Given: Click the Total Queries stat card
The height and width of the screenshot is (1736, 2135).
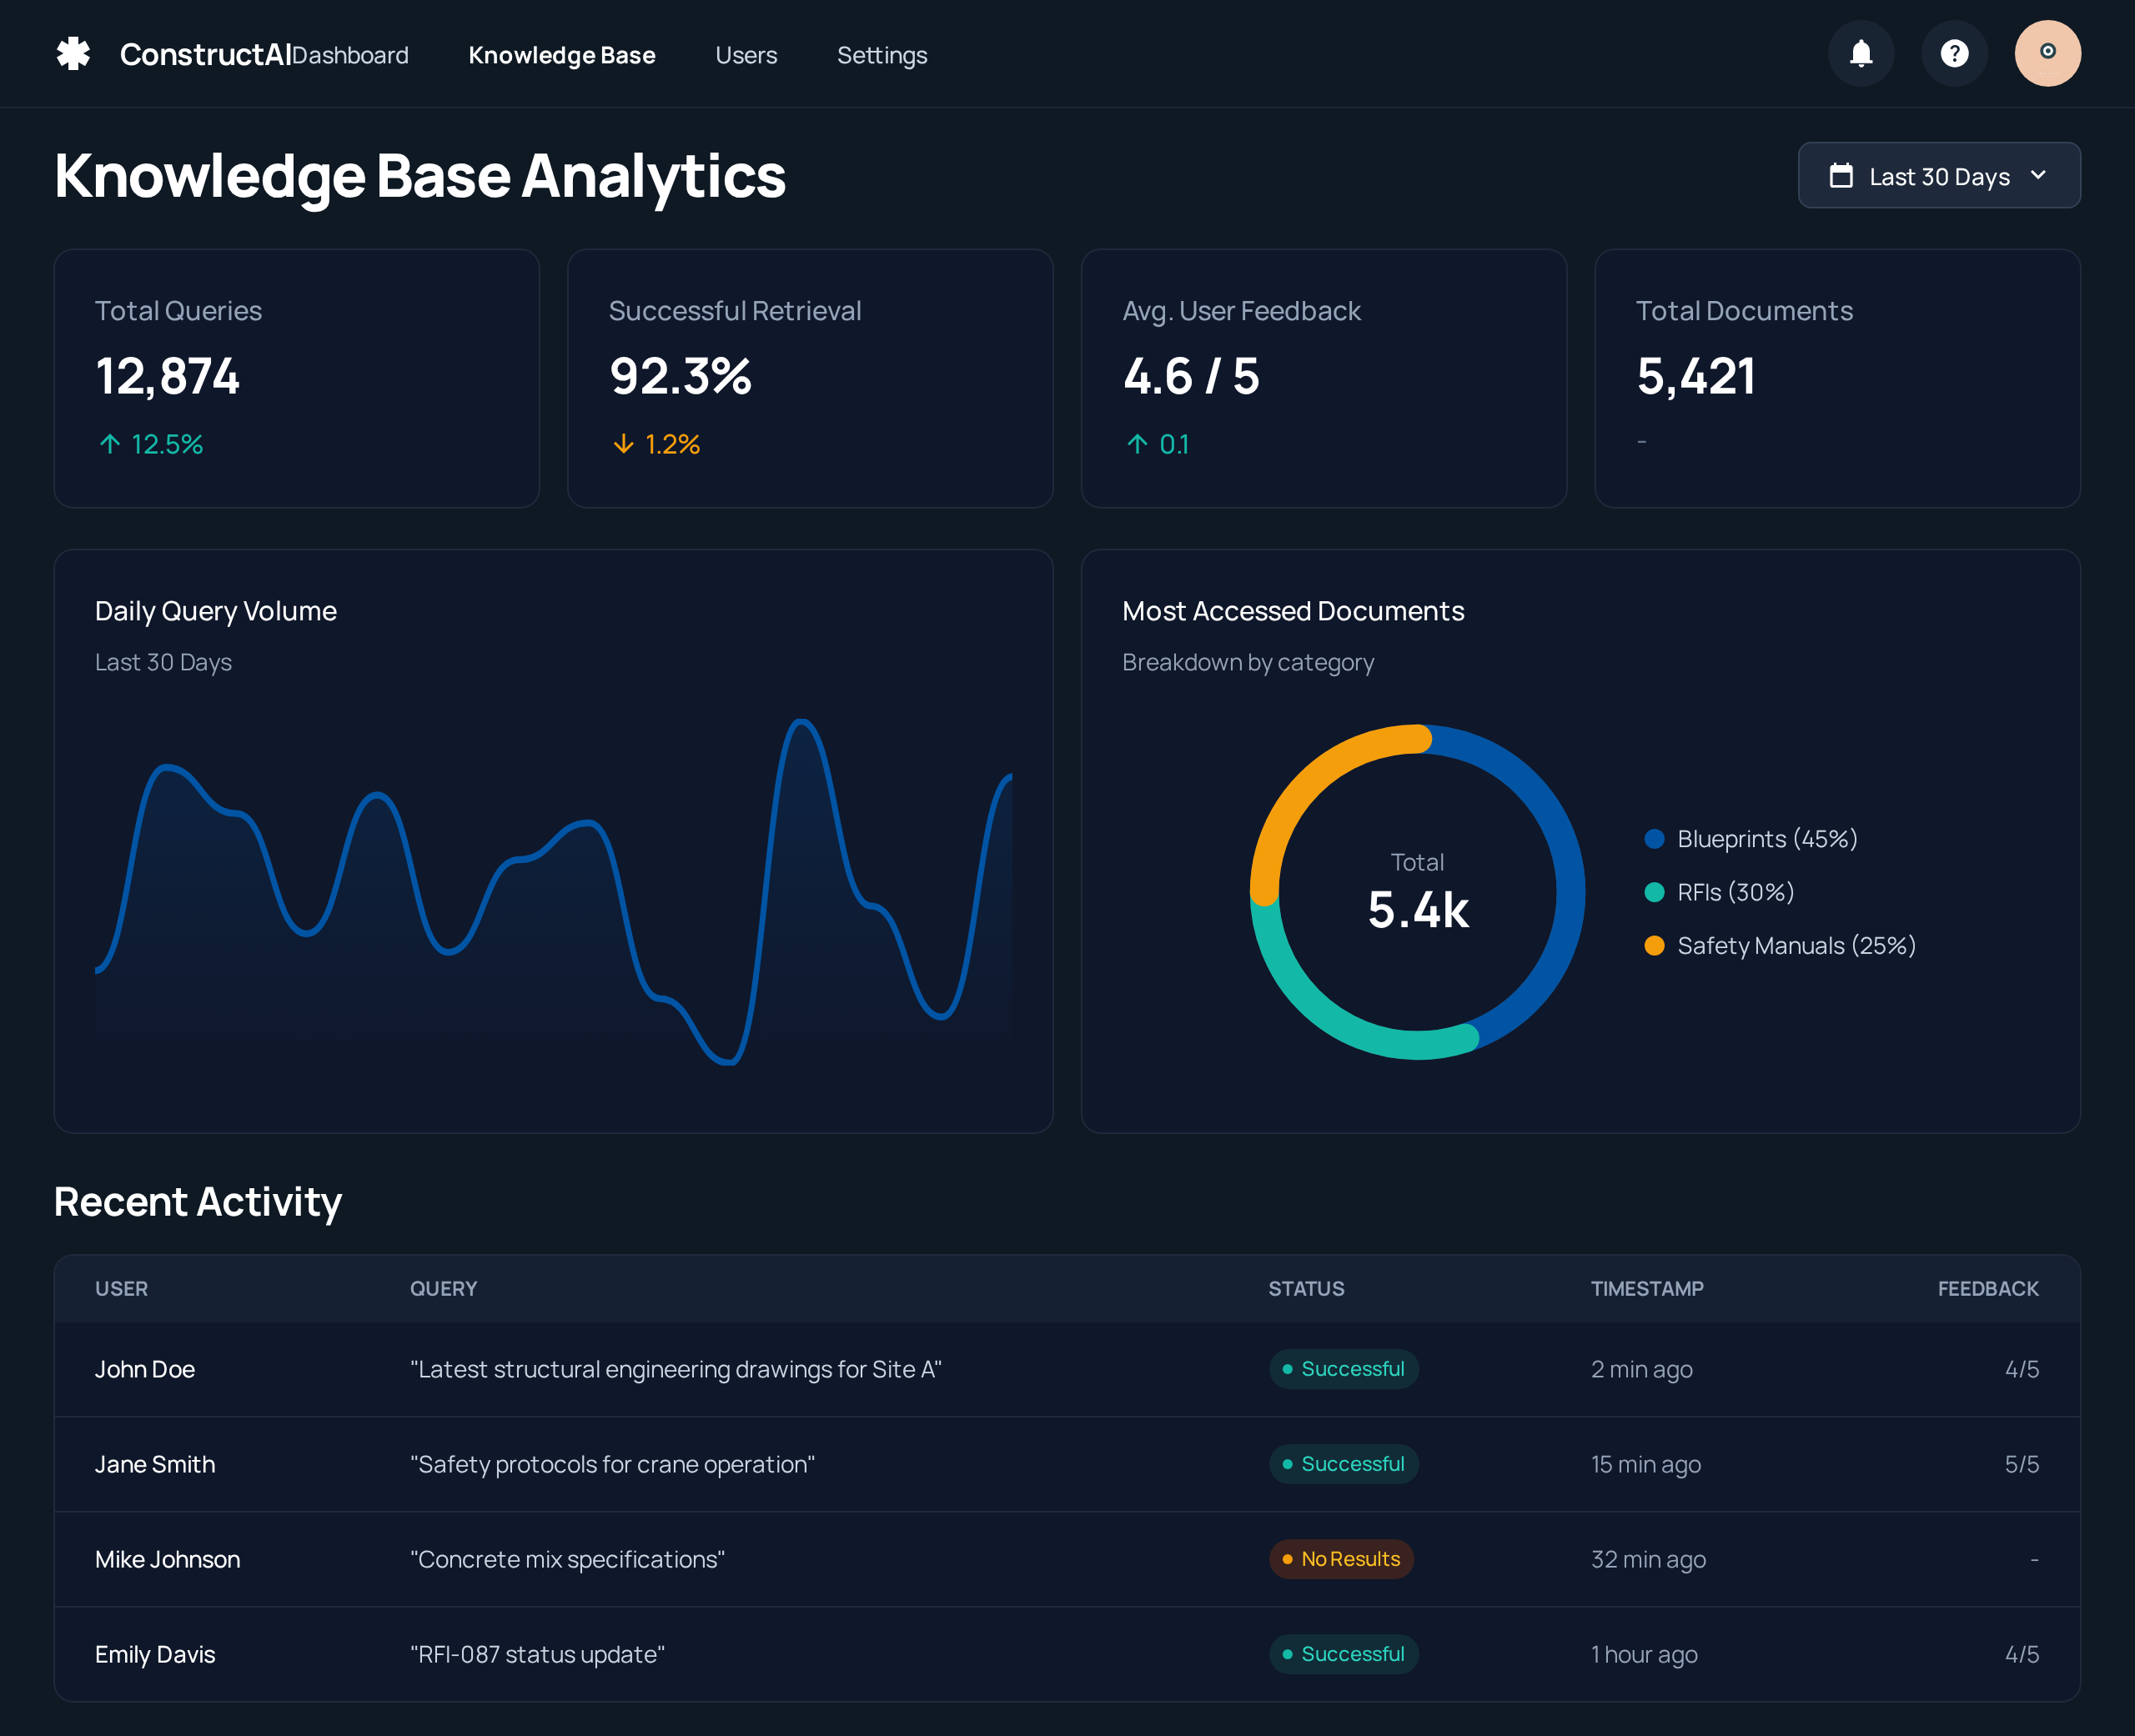Looking at the screenshot, I should pyautogui.click(x=296, y=378).
